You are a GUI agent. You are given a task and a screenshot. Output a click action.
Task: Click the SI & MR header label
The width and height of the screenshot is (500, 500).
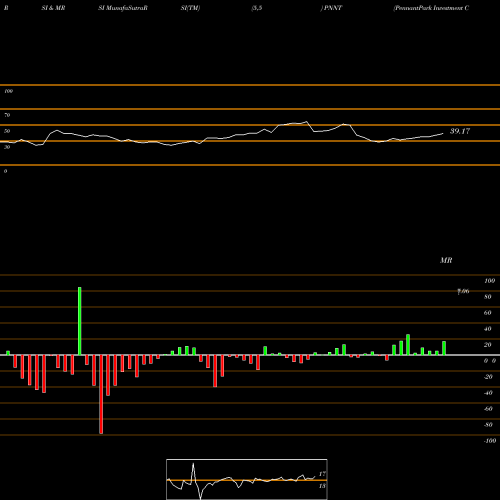[53, 8]
